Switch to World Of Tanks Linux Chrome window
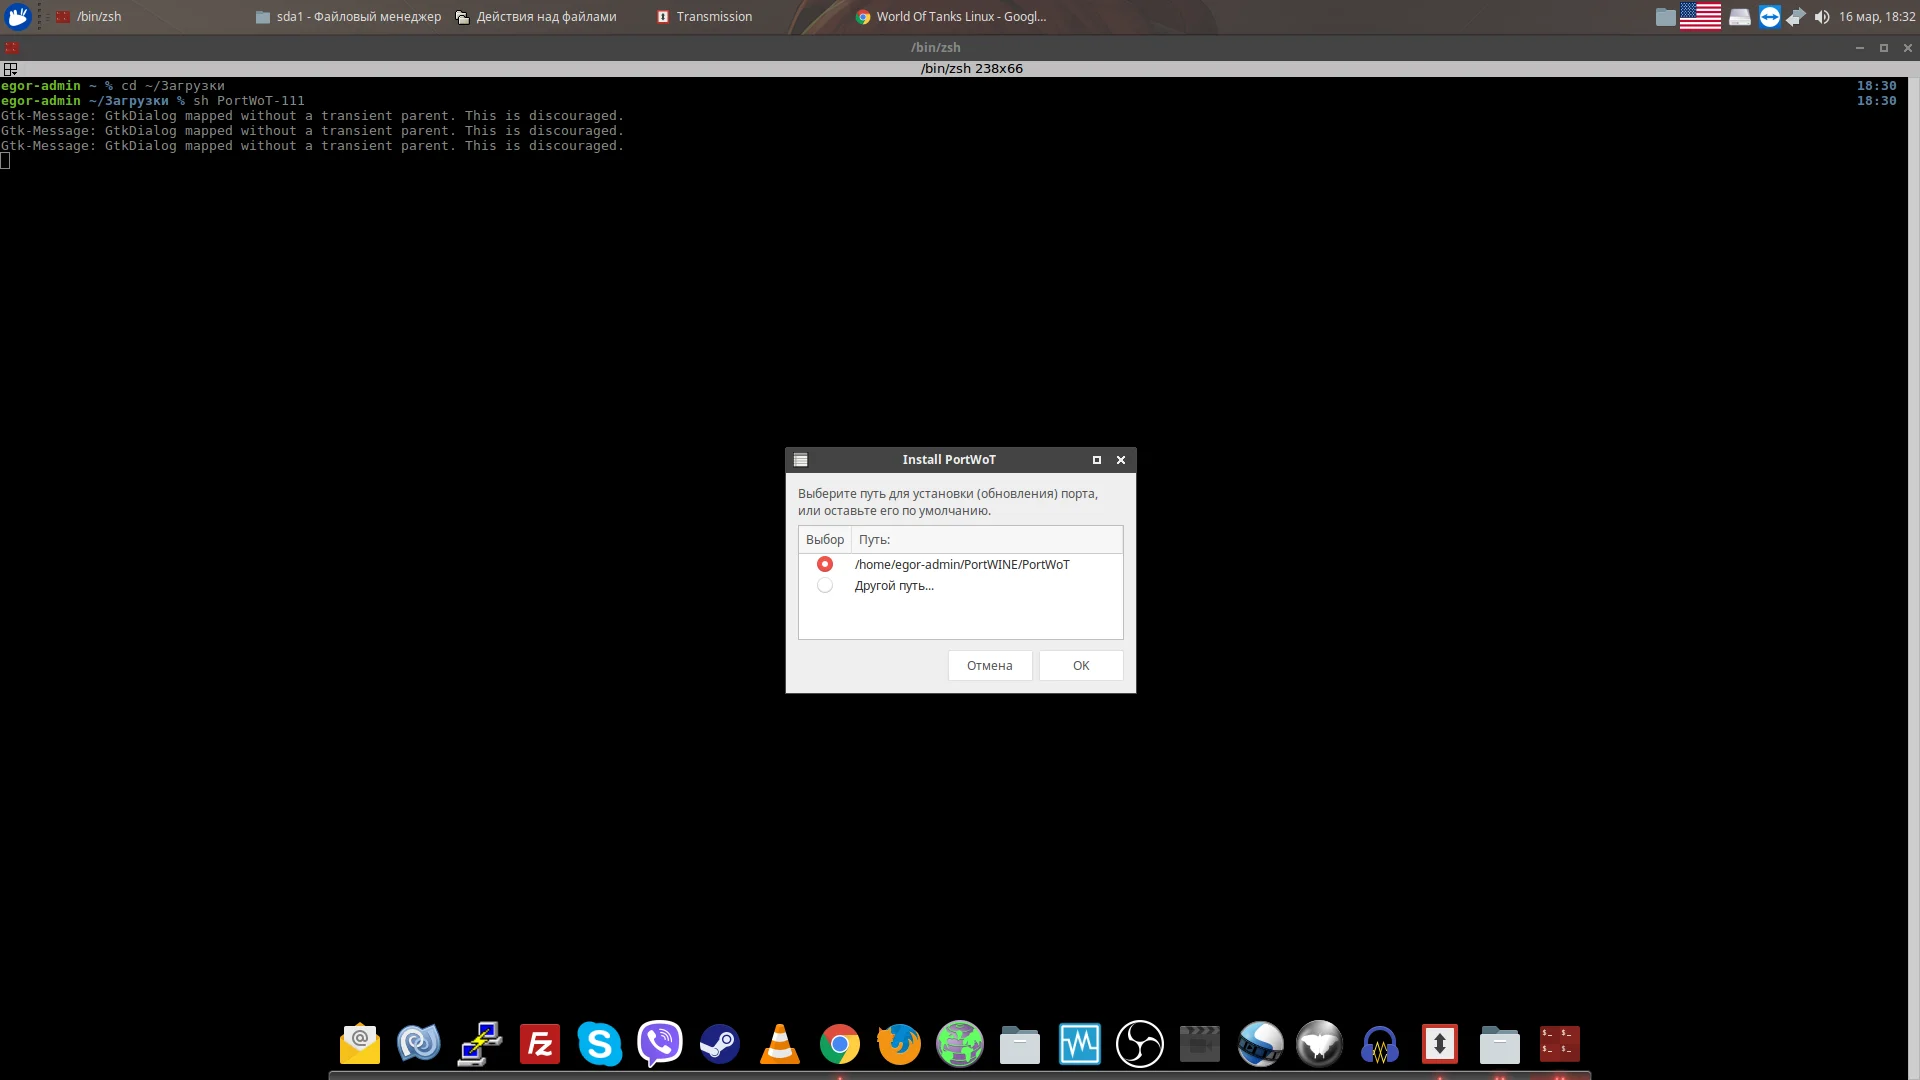1920x1080 pixels. coord(950,17)
